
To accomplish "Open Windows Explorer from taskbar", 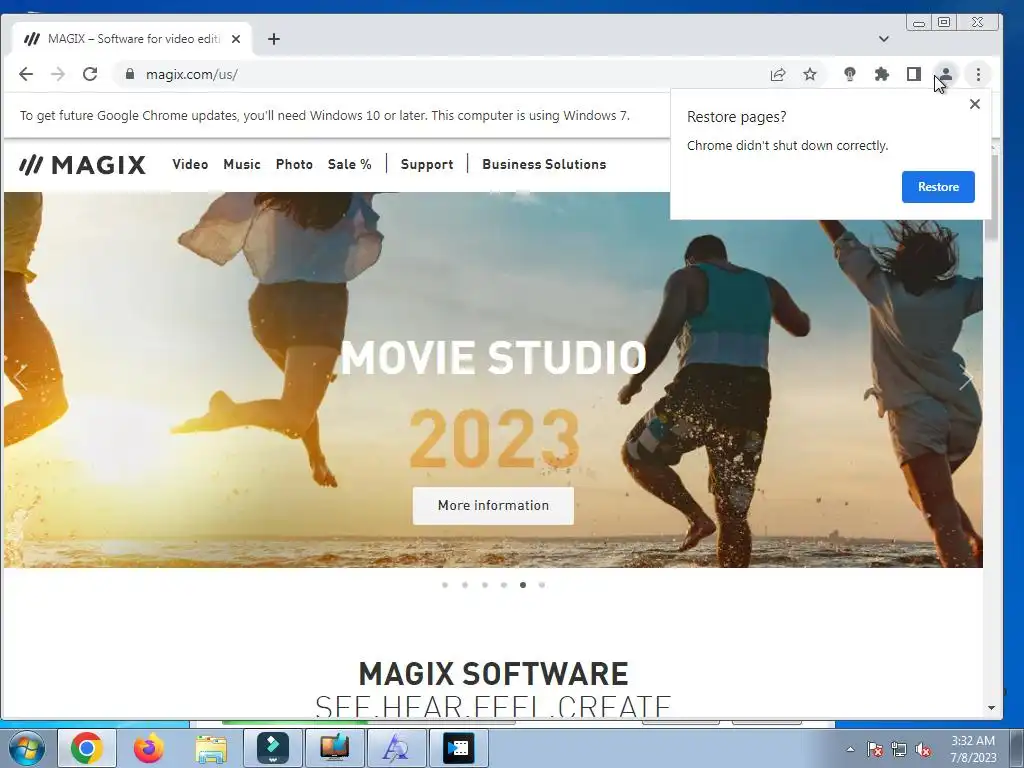I will [x=211, y=748].
